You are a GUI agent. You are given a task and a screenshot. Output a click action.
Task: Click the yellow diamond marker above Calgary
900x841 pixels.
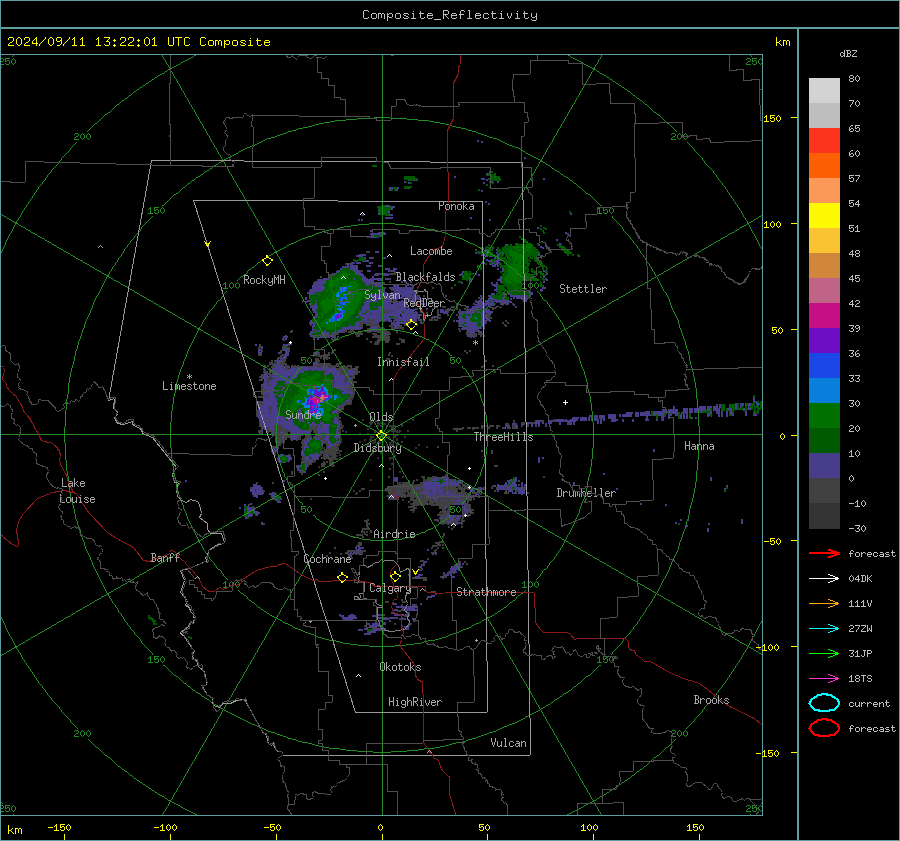(395, 576)
